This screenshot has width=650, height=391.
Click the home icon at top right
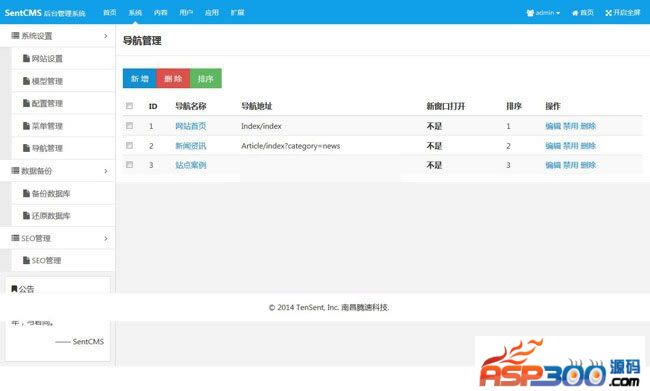point(575,13)
